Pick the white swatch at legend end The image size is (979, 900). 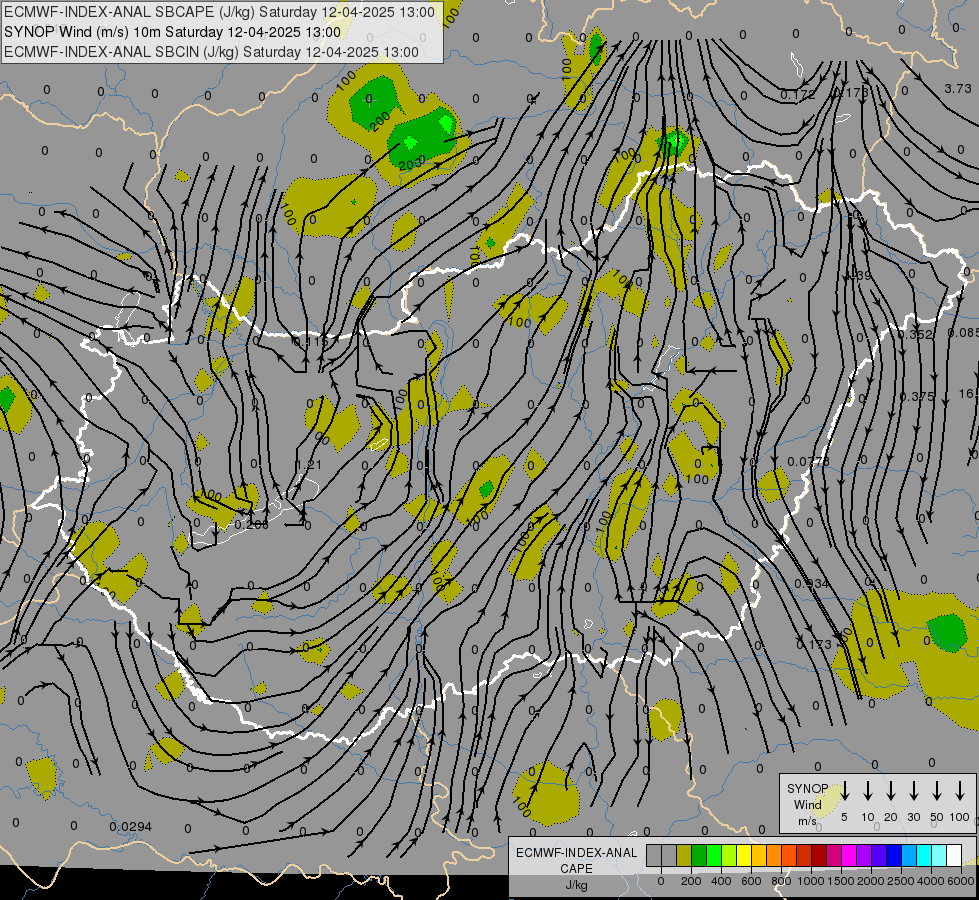(x=954, y=855)
